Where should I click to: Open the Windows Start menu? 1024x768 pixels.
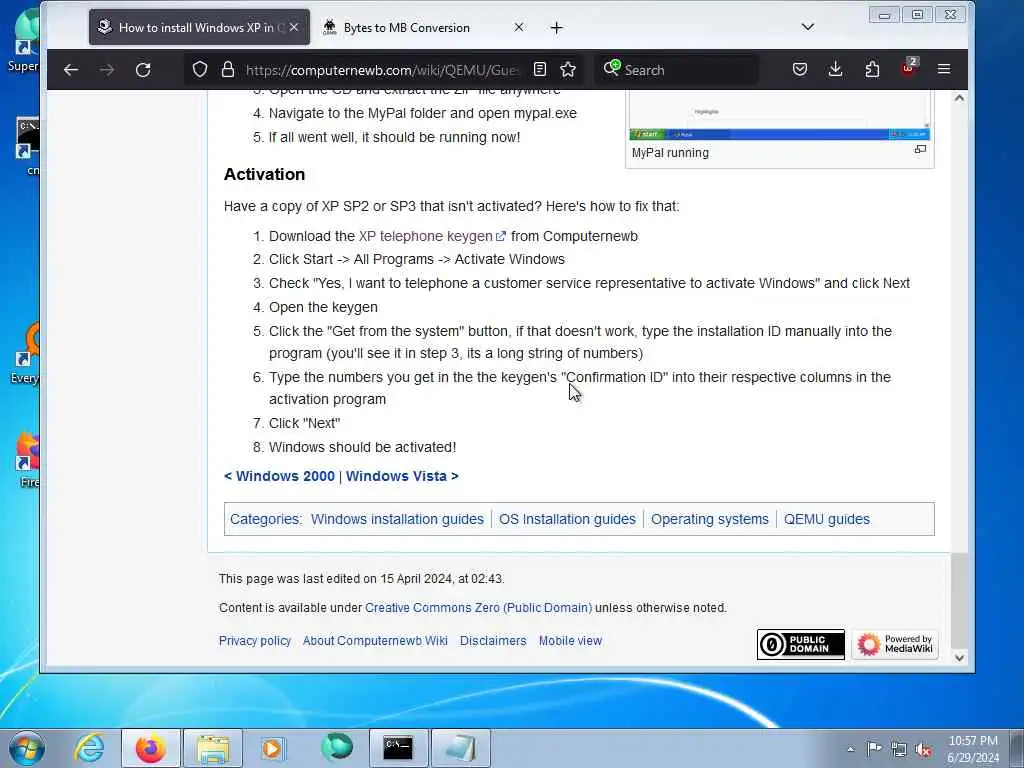pos(27,748)
